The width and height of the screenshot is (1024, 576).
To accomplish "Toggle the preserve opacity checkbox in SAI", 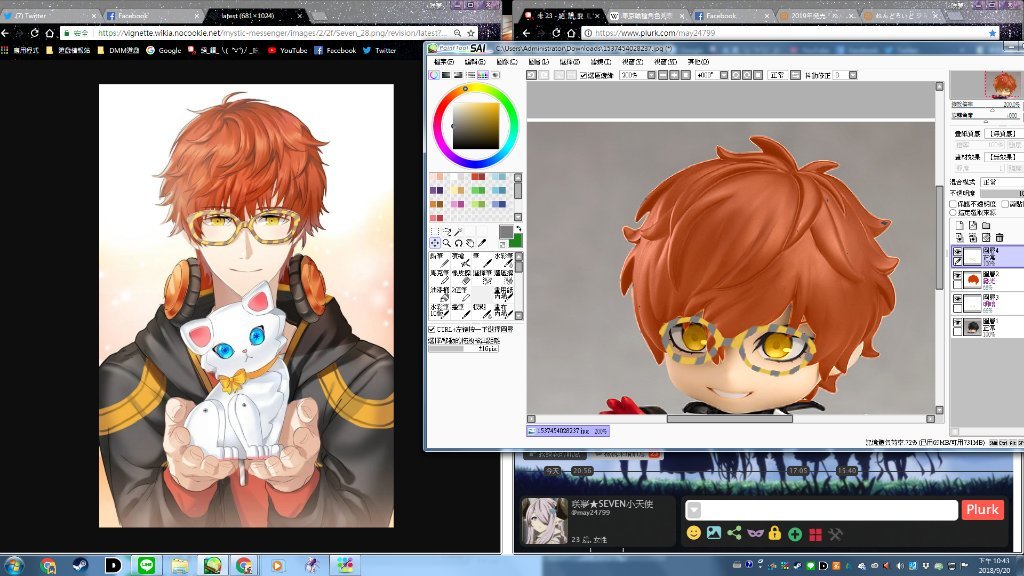I will (x=952, y=204).
